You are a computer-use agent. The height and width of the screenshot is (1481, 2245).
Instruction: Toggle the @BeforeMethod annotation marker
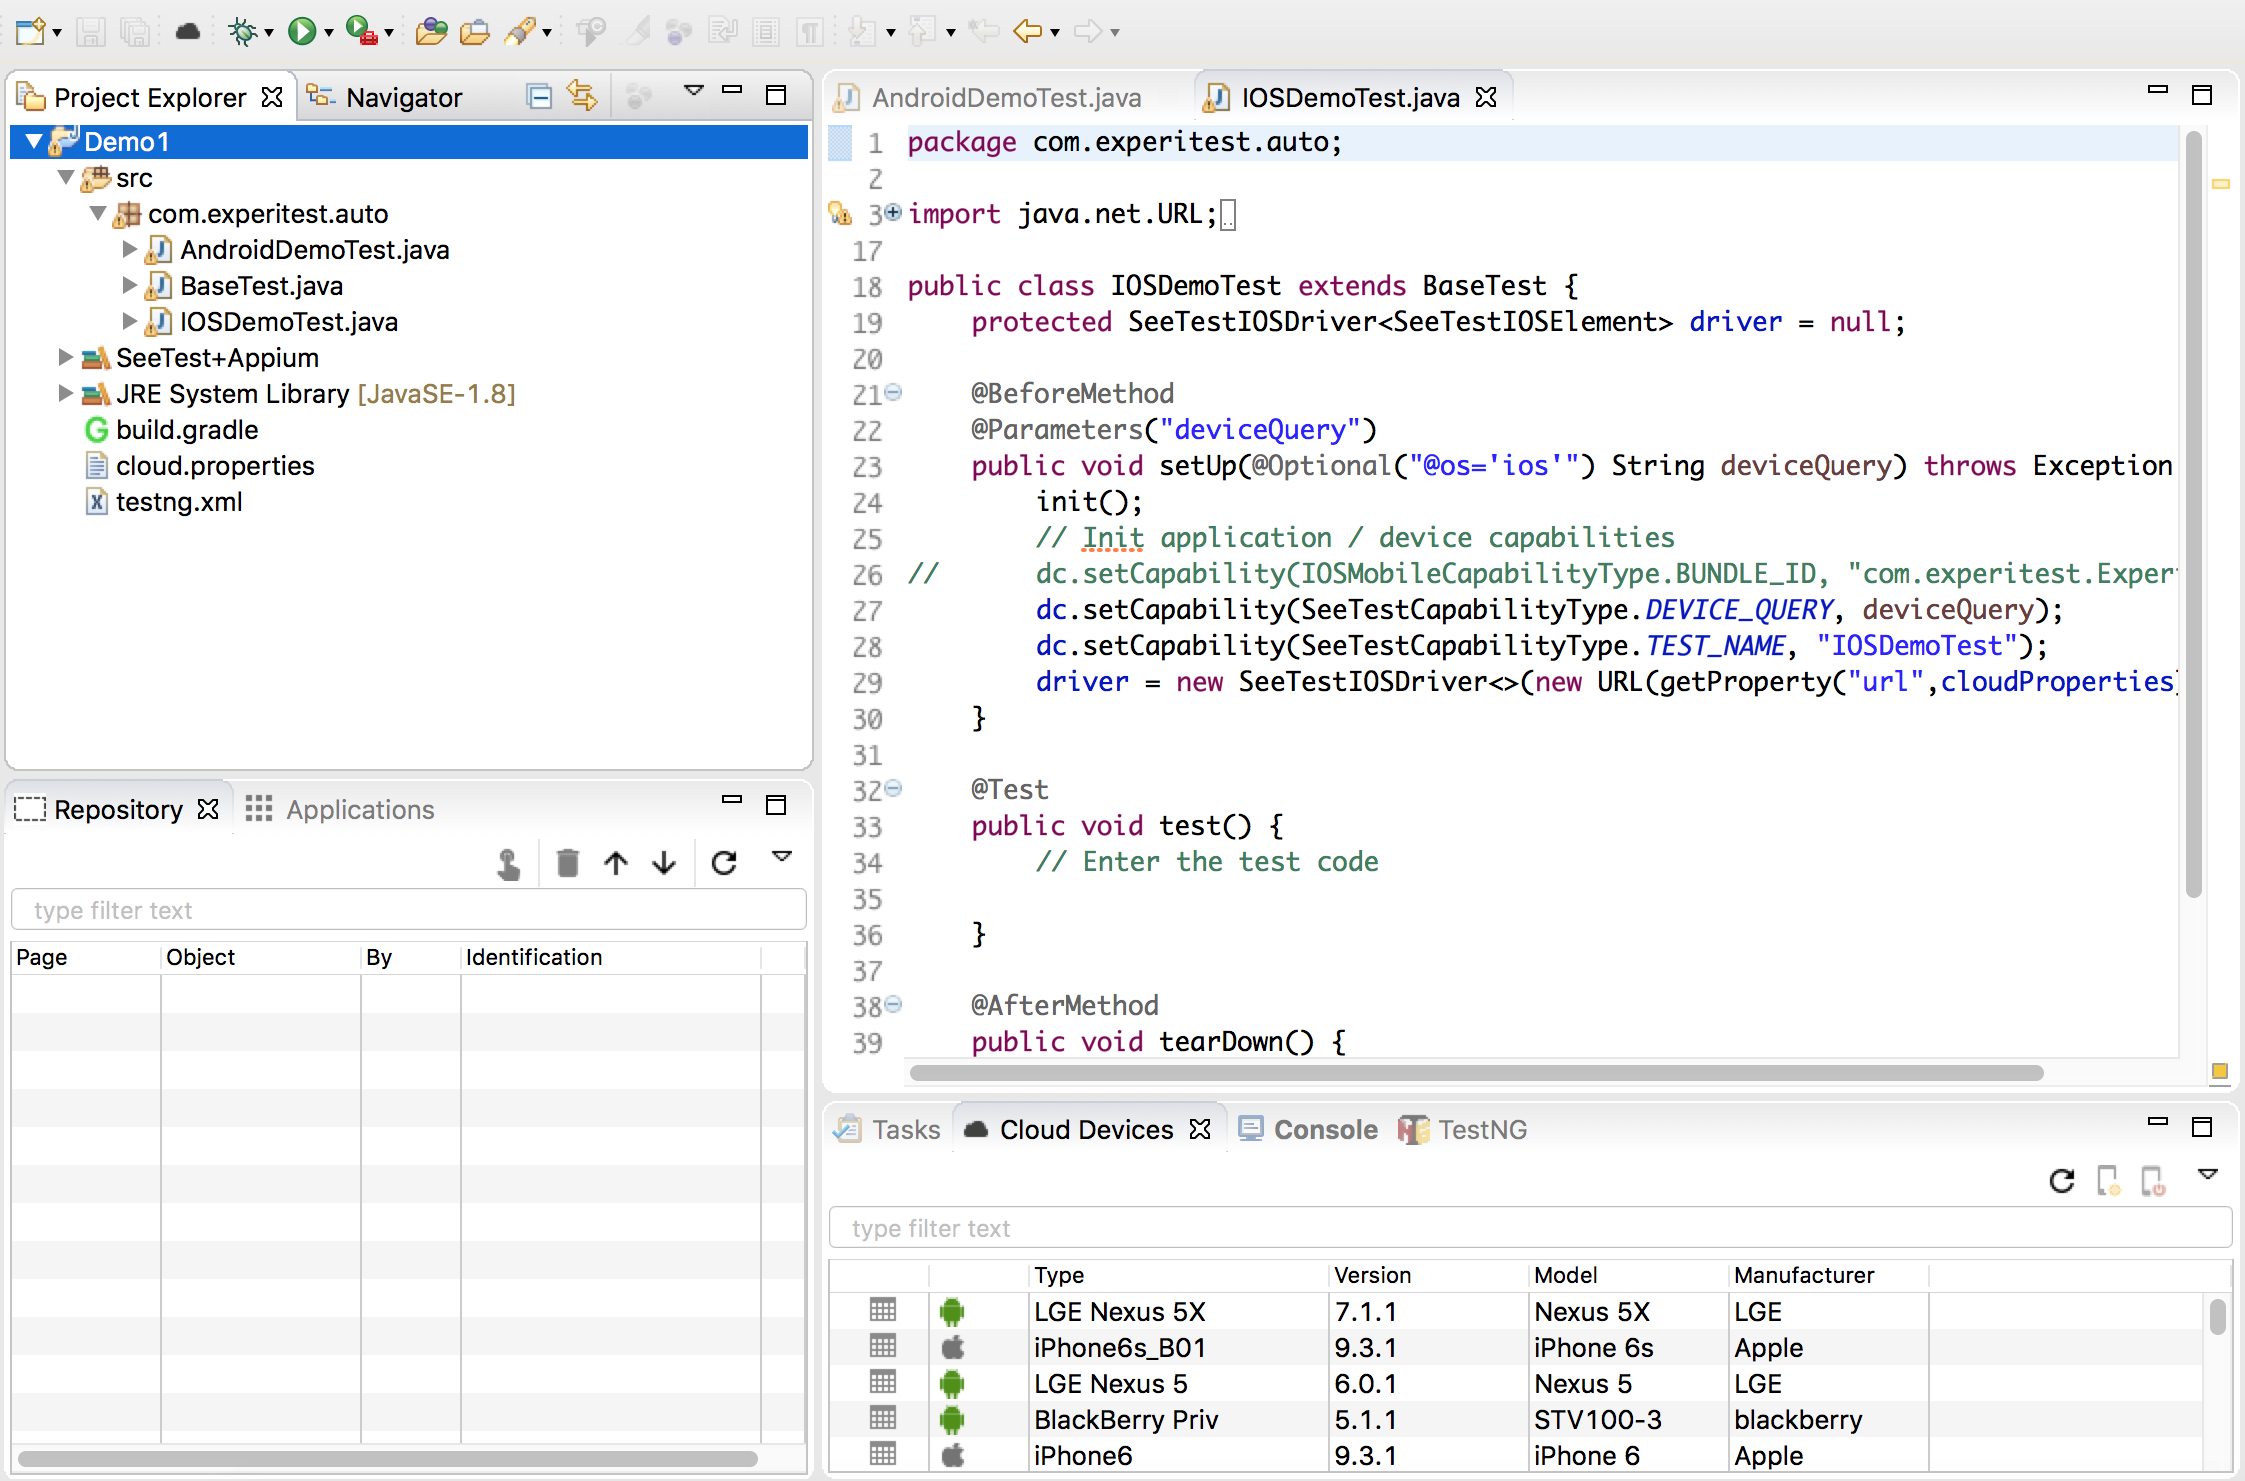click(893, 393)
